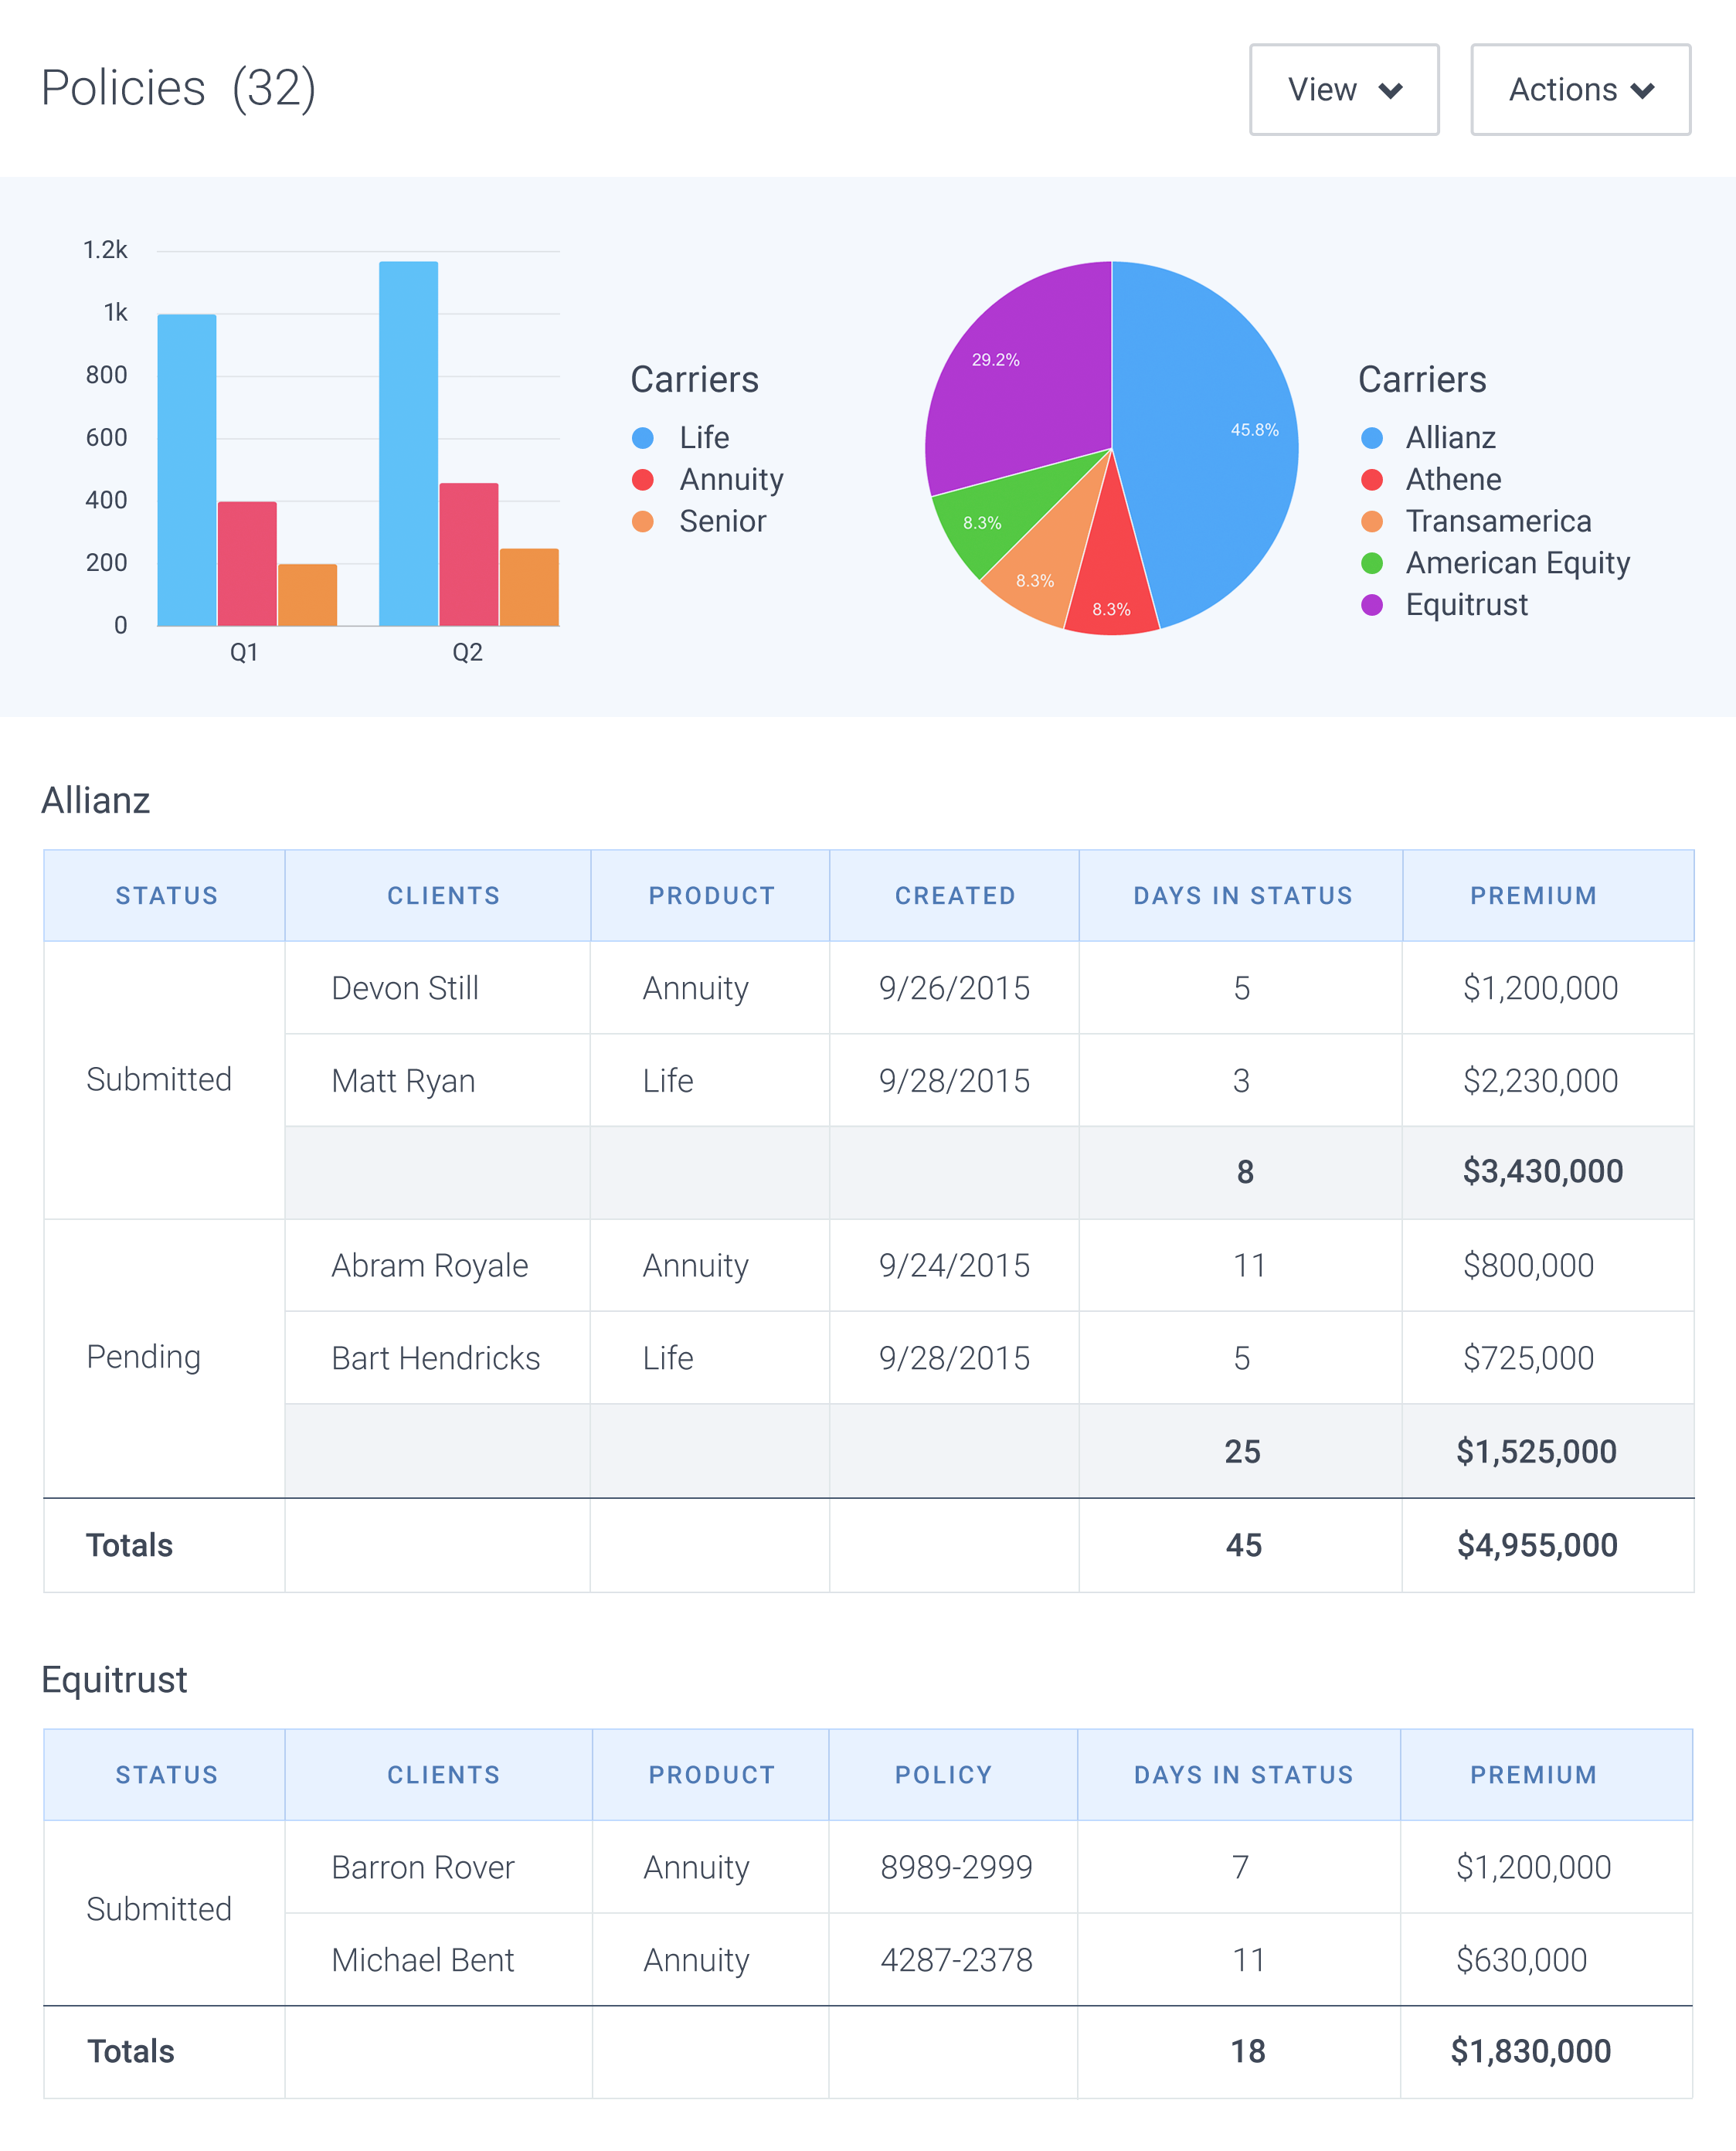Select client Barron Rover
This screenshot has width=1736, height=2151.
click(423, 1867)
